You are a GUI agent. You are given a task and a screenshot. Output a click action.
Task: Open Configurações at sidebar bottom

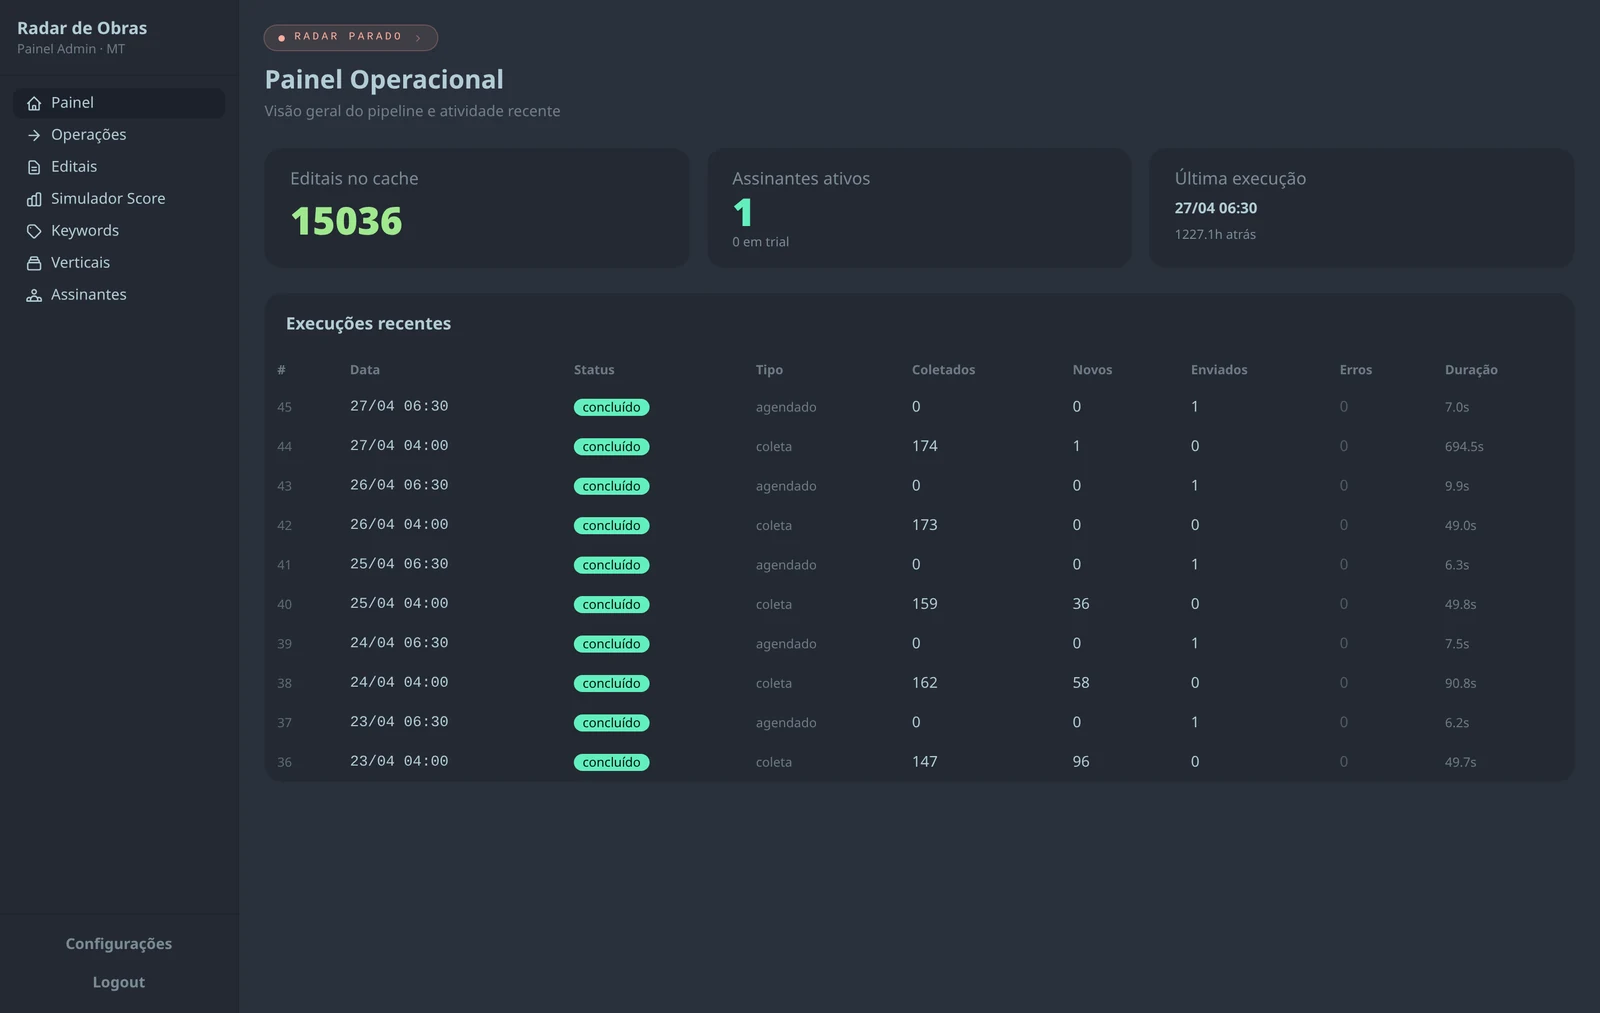click(x=119, y=944)
